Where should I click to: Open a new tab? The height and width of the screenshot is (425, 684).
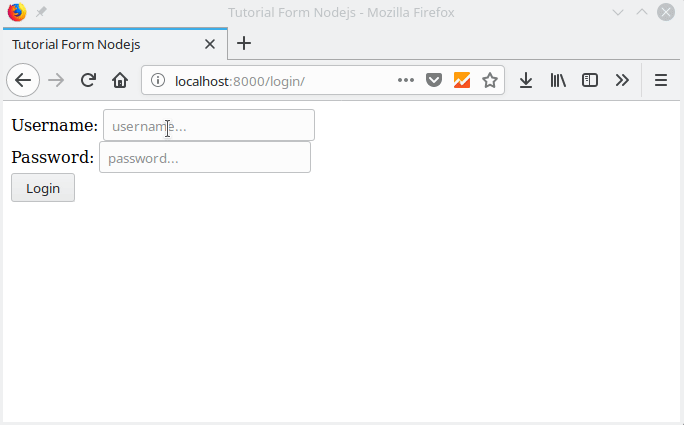pyautogui.click(x=244, y=43)
